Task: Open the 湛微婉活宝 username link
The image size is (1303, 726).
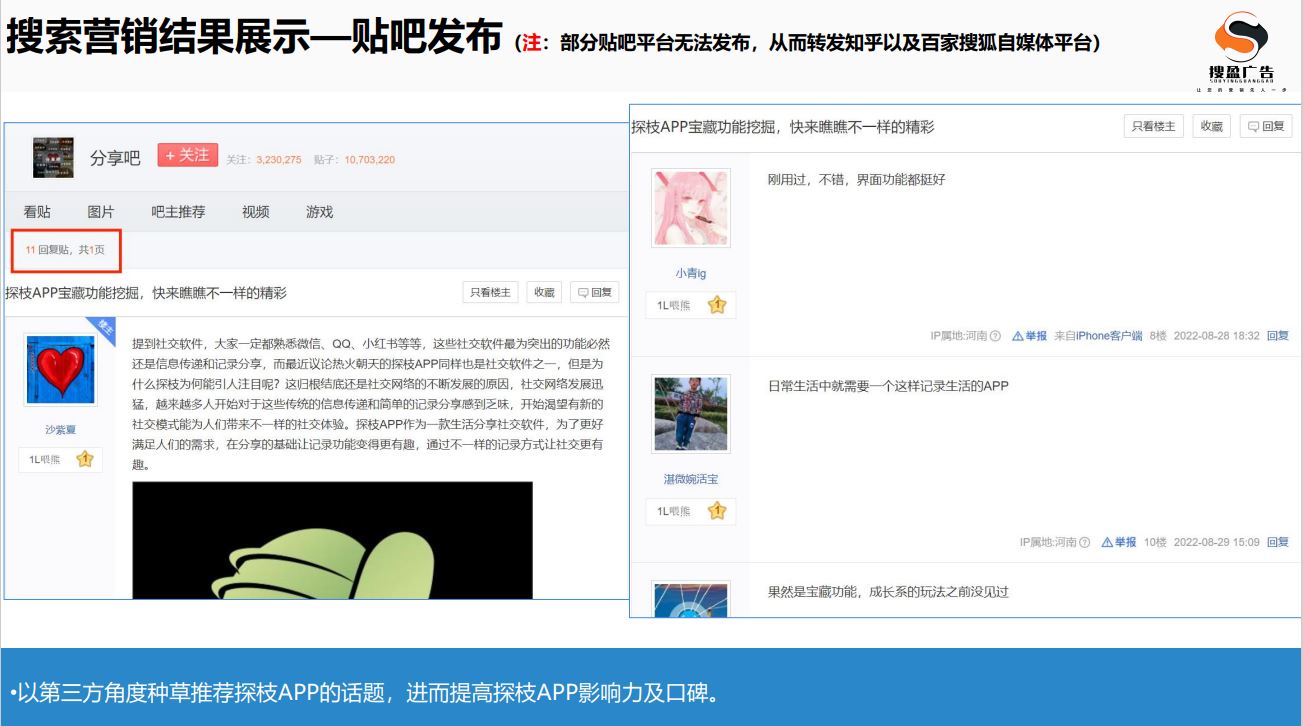Action: [691, 480]
